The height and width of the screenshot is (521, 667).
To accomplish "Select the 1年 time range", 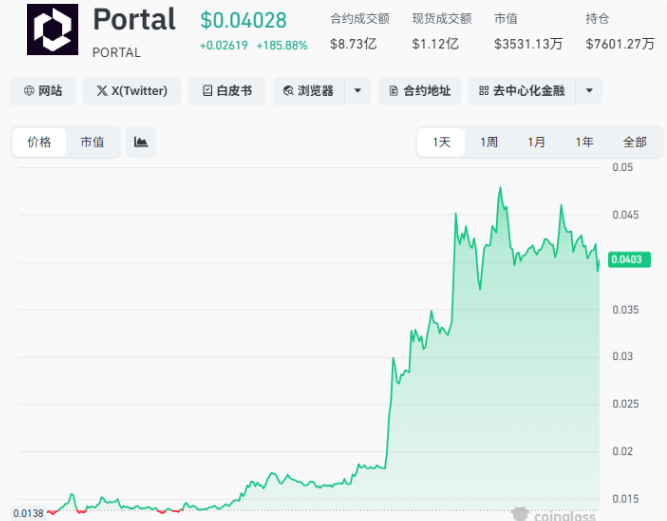I will [584, 142].
